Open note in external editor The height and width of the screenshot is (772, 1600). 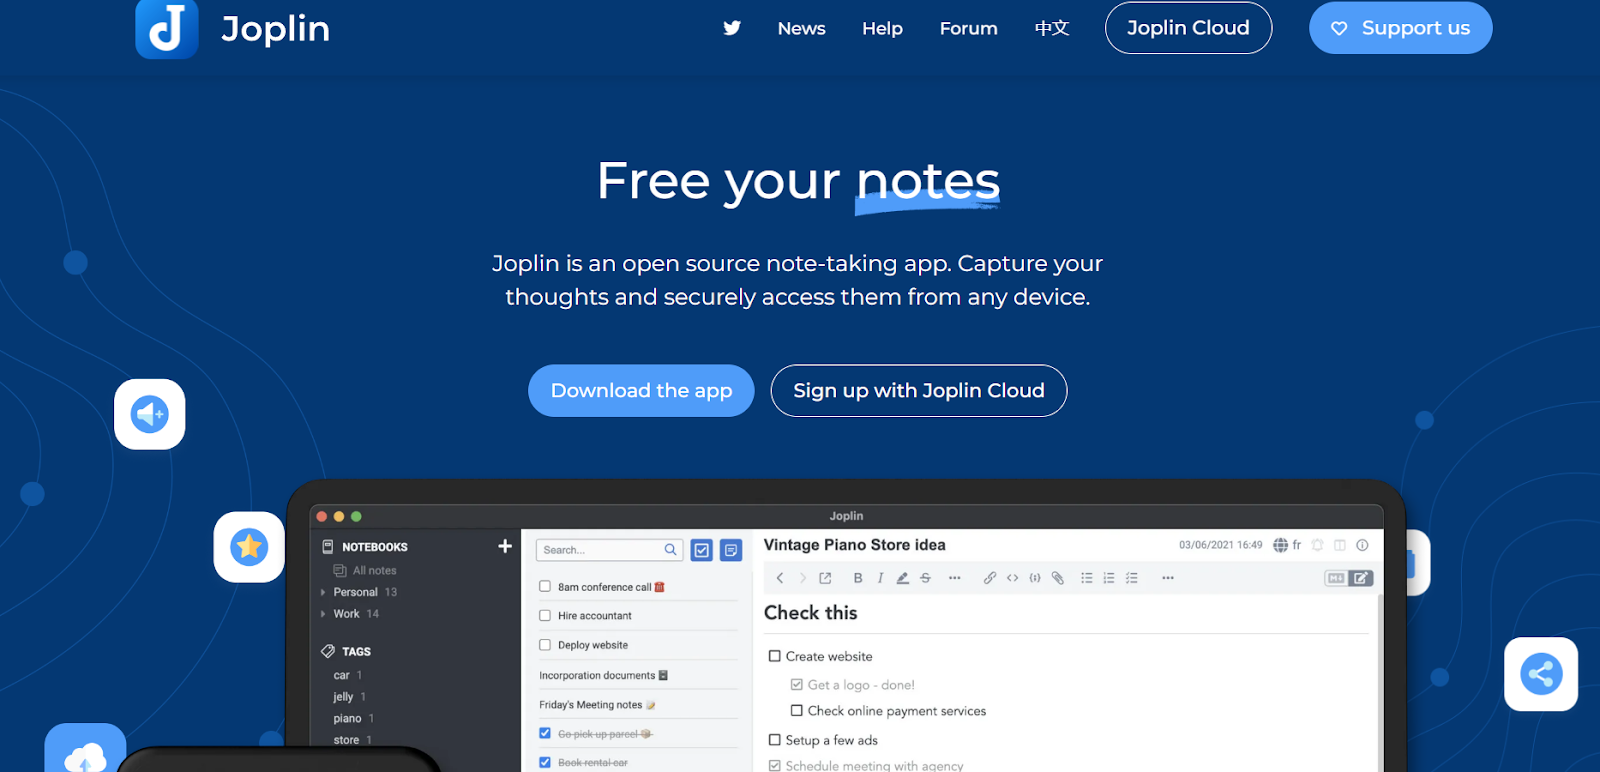[x=825, y=578]
